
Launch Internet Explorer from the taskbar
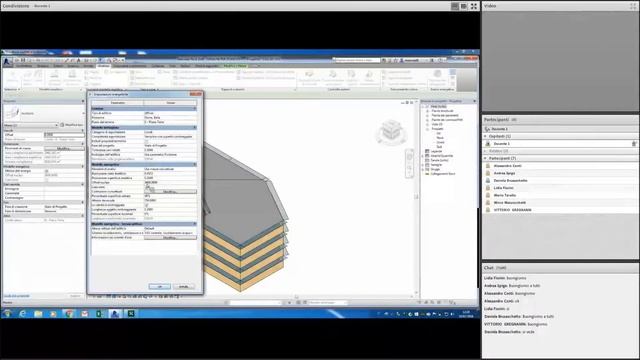coord(22,313)
